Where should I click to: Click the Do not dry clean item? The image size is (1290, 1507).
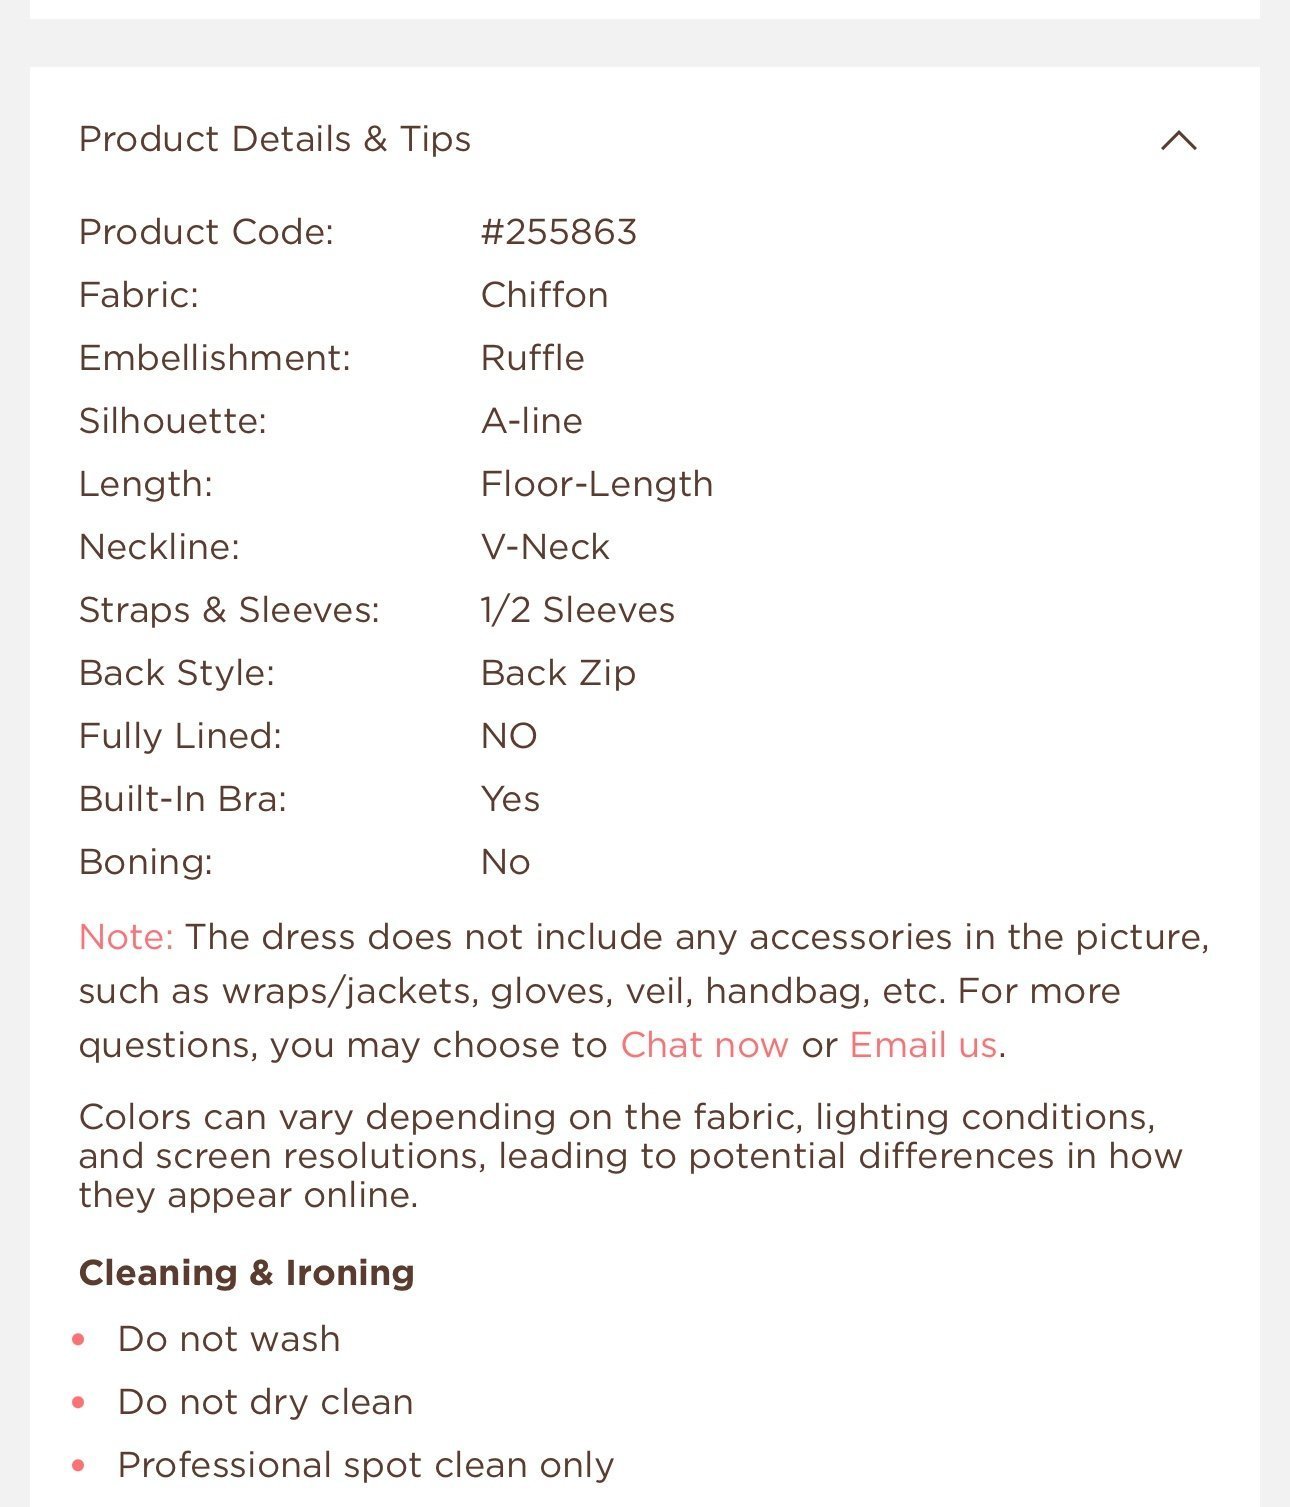tap(265, 1402)
